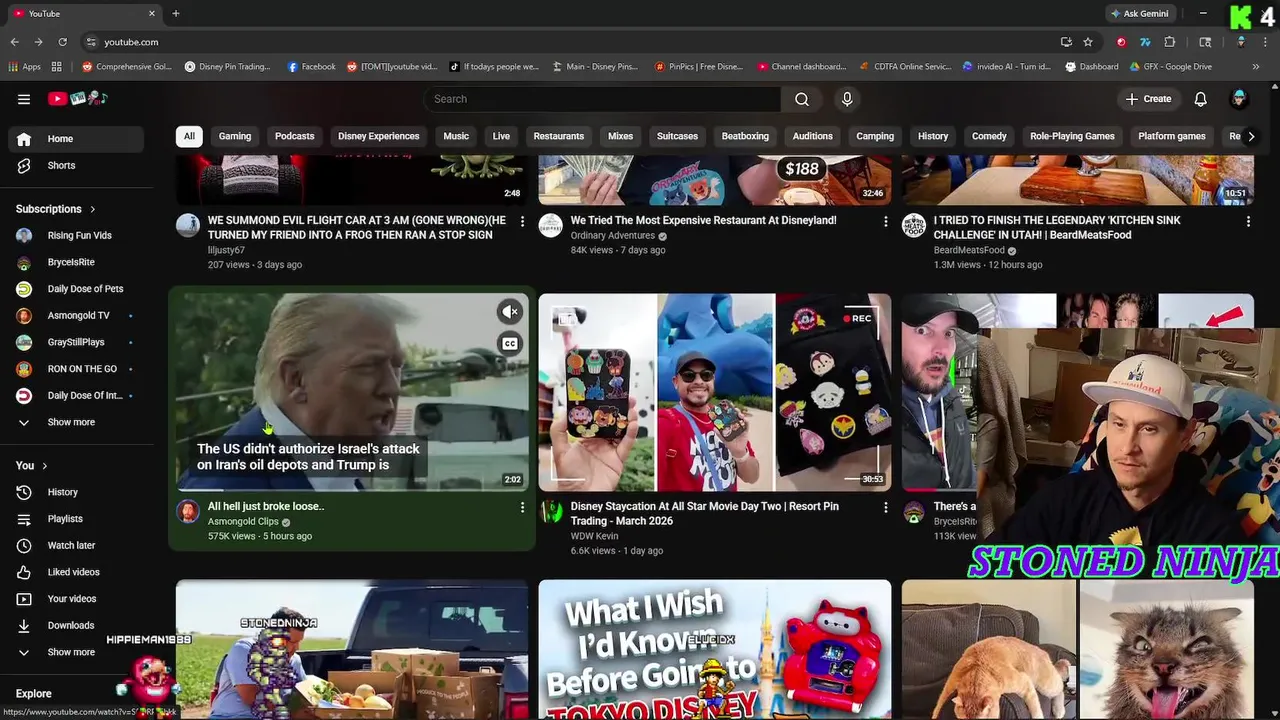Open History in the sidebar

(x=76, y=492)
